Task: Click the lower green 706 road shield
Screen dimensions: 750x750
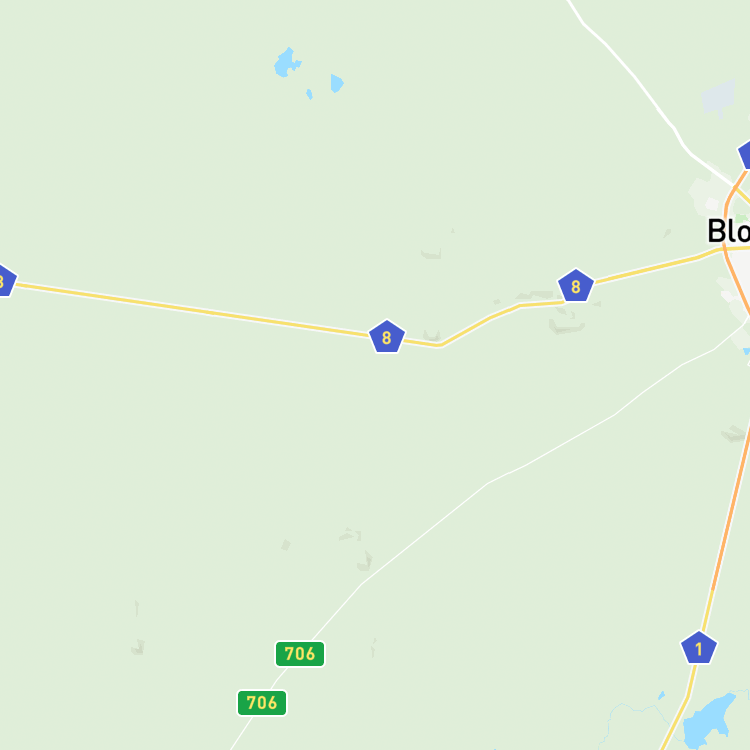Action: (262, 703)
